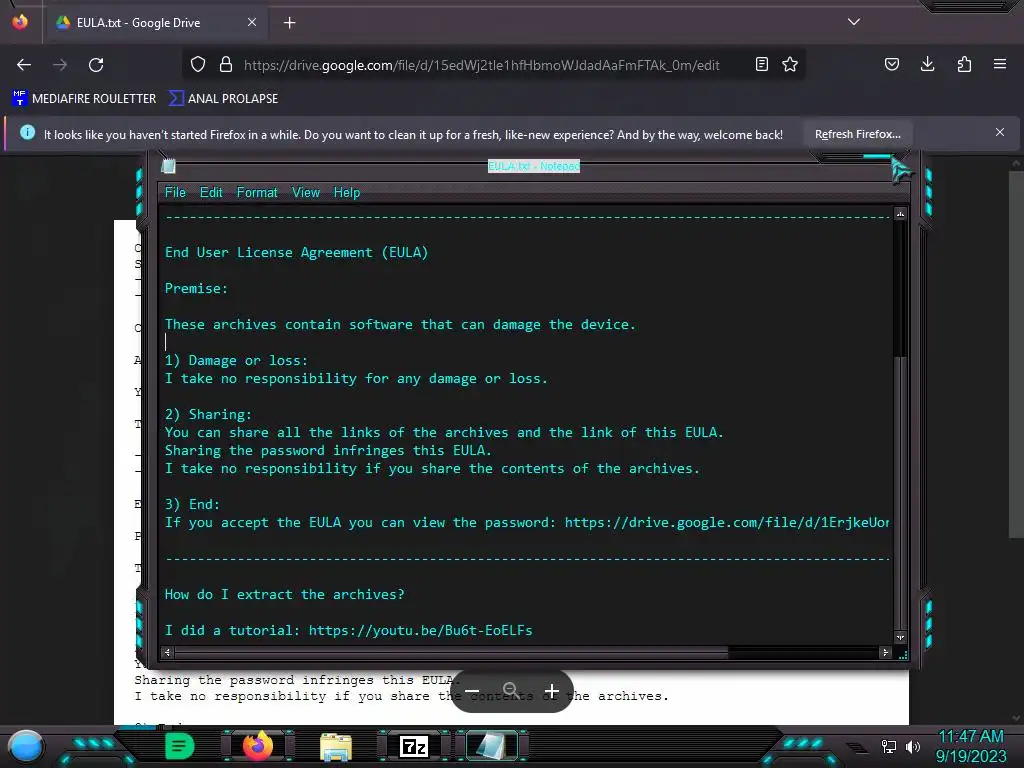Screen dimensions: 1024x768
Task: Show site security padlock info
Action: pos(226,65)
